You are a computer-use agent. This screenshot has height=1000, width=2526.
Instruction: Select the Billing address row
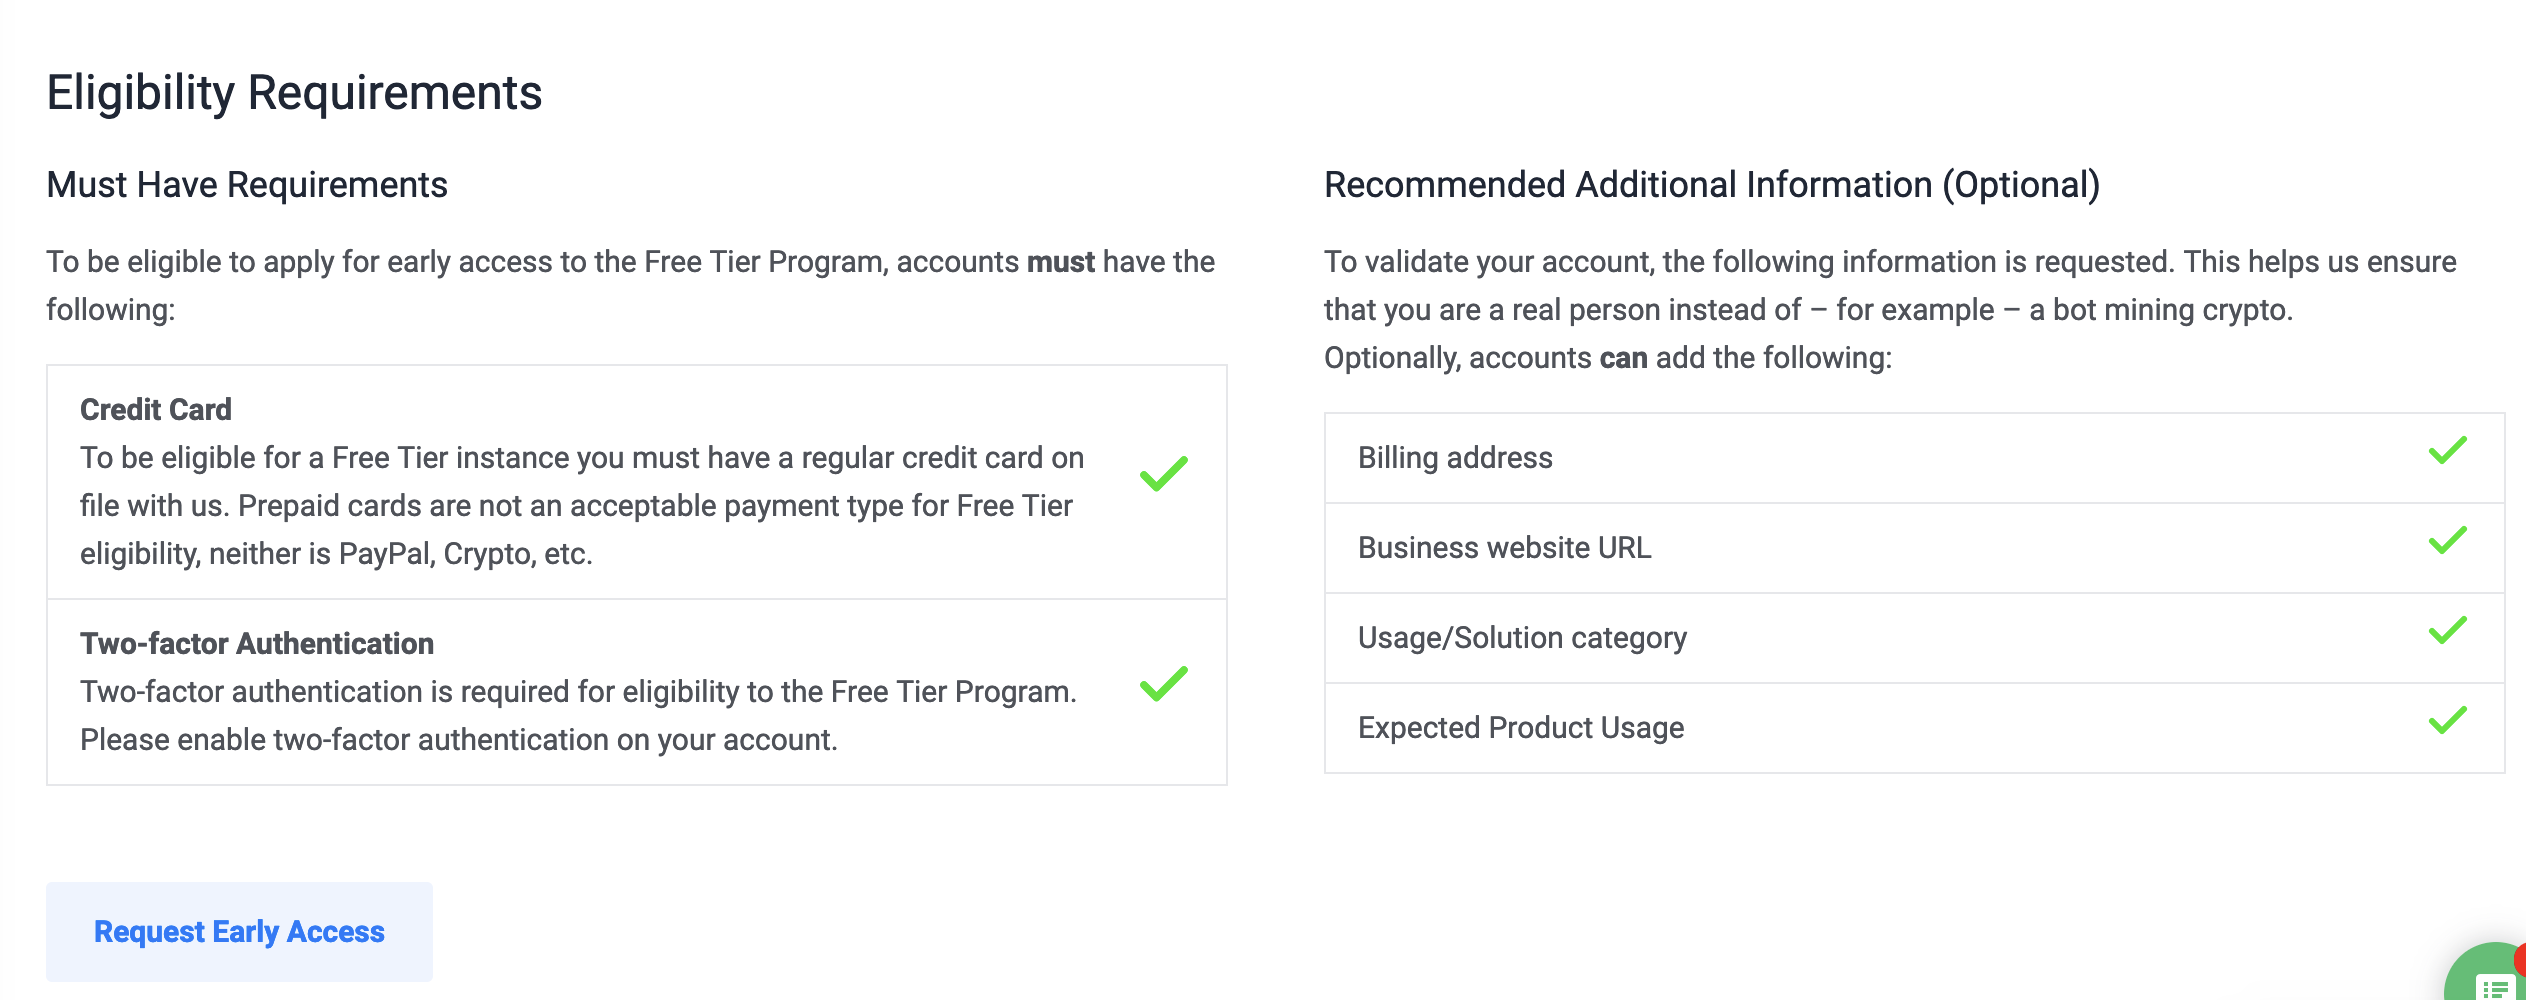[x=1914, y=458]
